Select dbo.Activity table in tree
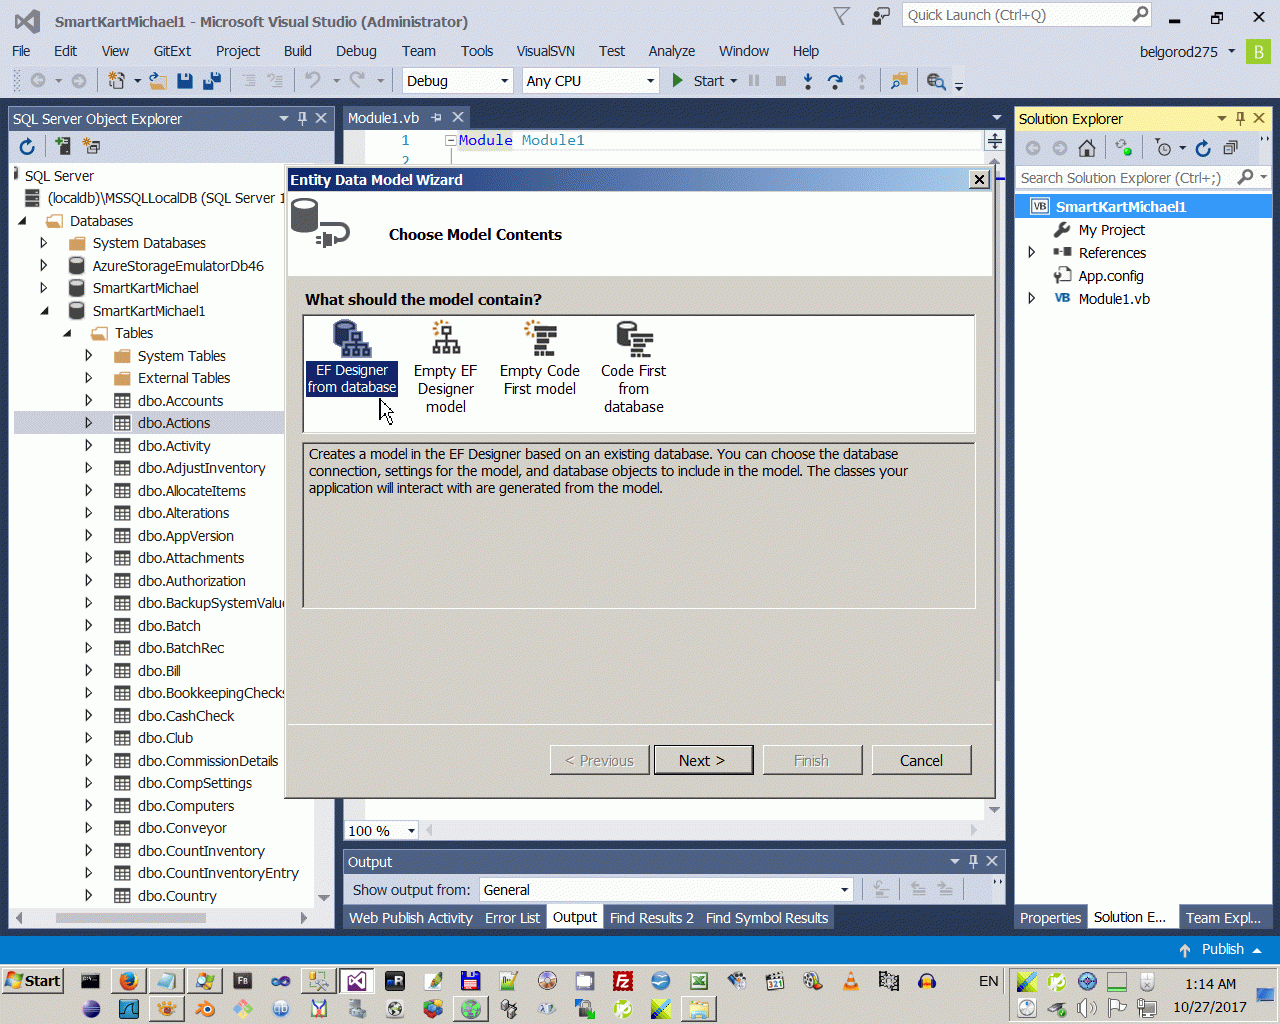 [x=174, y=446]
